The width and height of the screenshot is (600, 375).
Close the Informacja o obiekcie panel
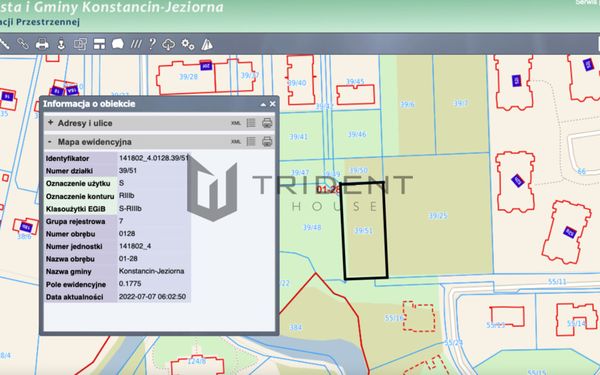[272, 104]
